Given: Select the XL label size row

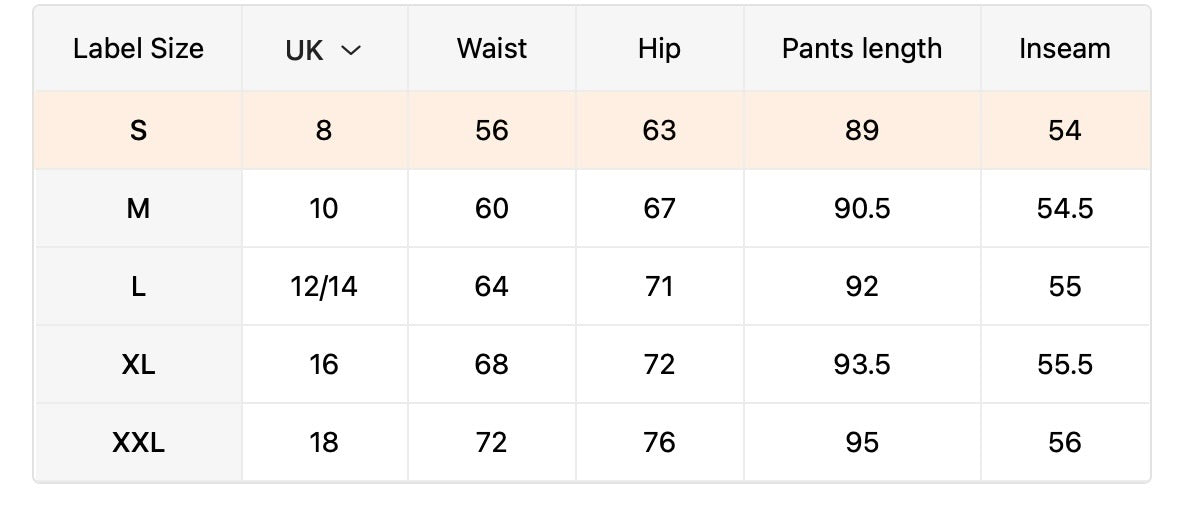Looking at the screenshot, I should pos(138,365).
